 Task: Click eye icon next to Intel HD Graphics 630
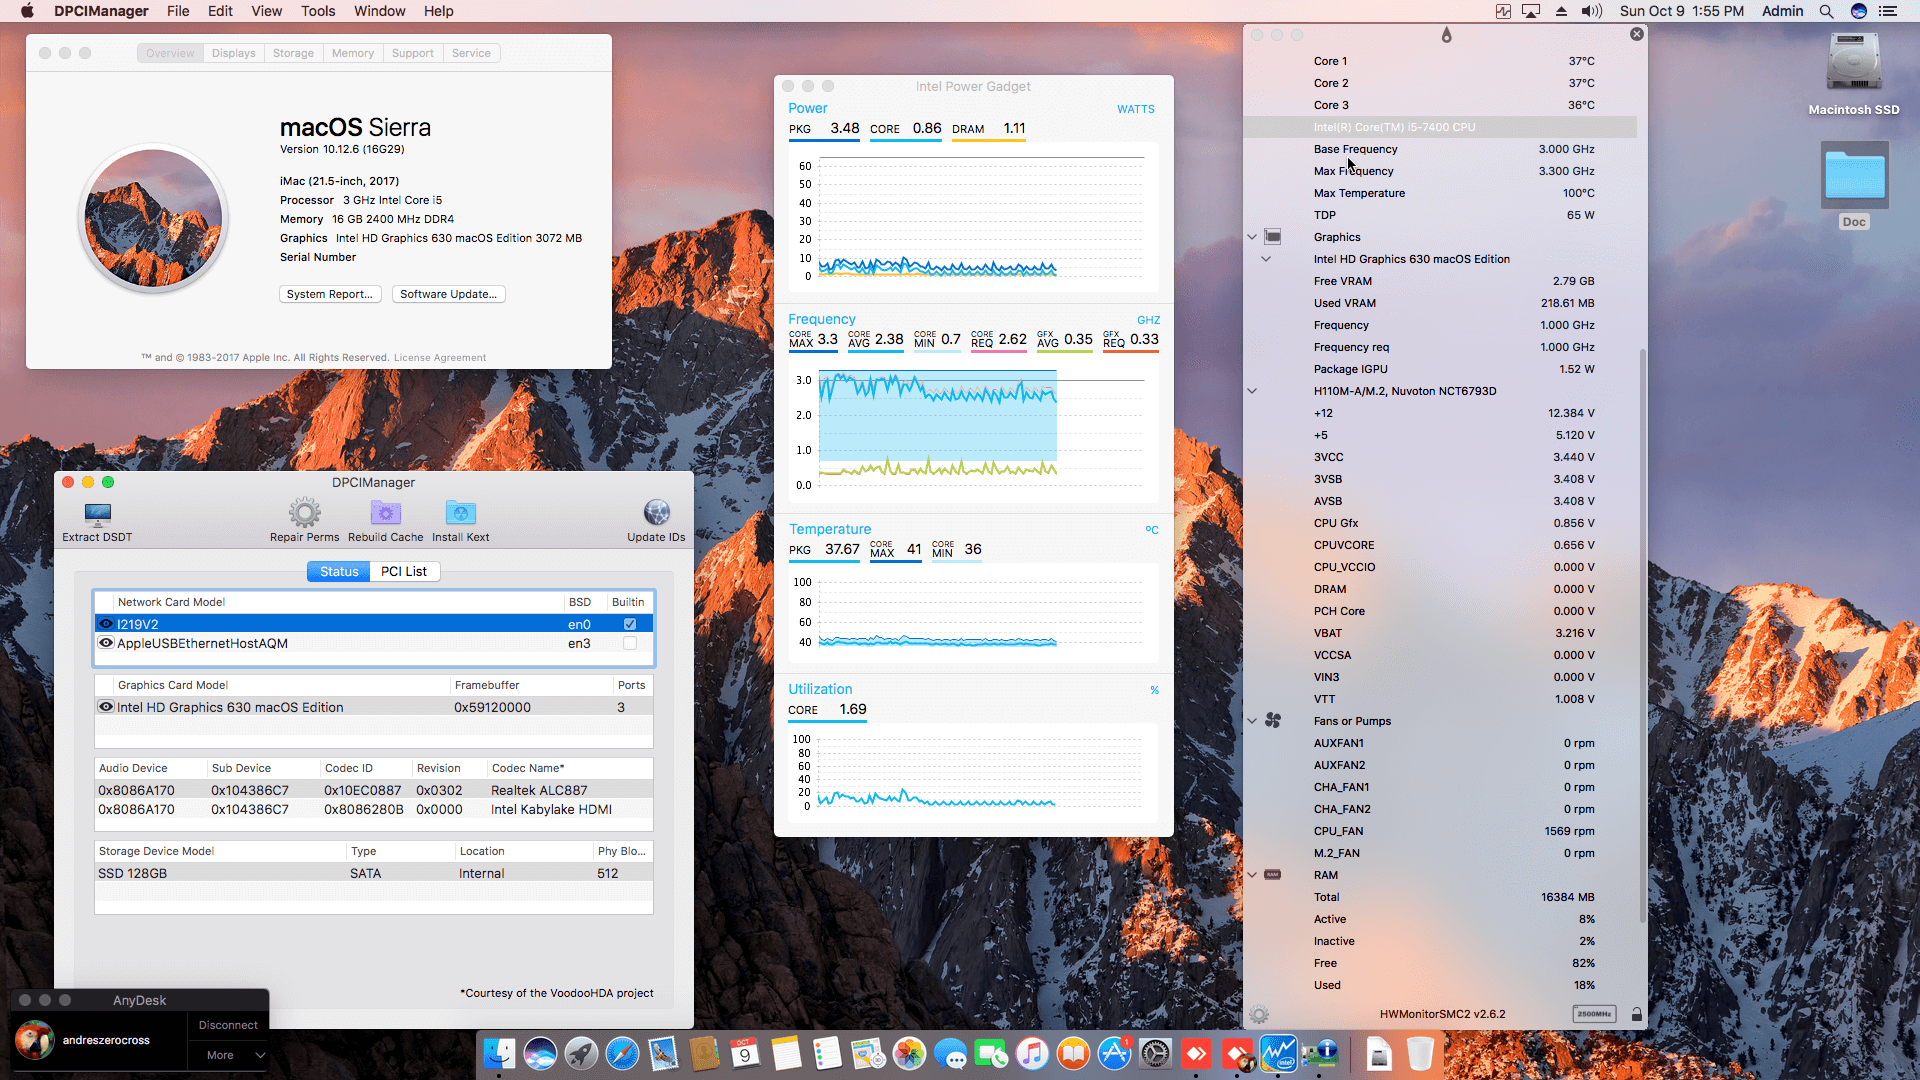pyautogui.click(x=106, y=707)
